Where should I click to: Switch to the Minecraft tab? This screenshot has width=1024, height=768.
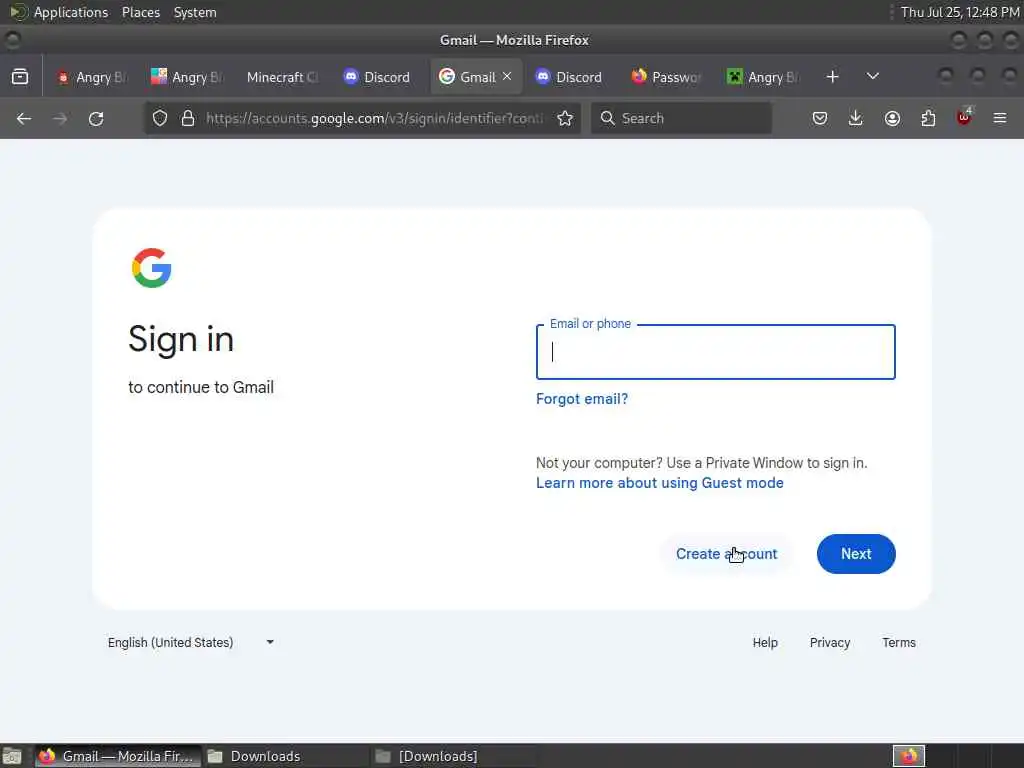pos(281,77)
